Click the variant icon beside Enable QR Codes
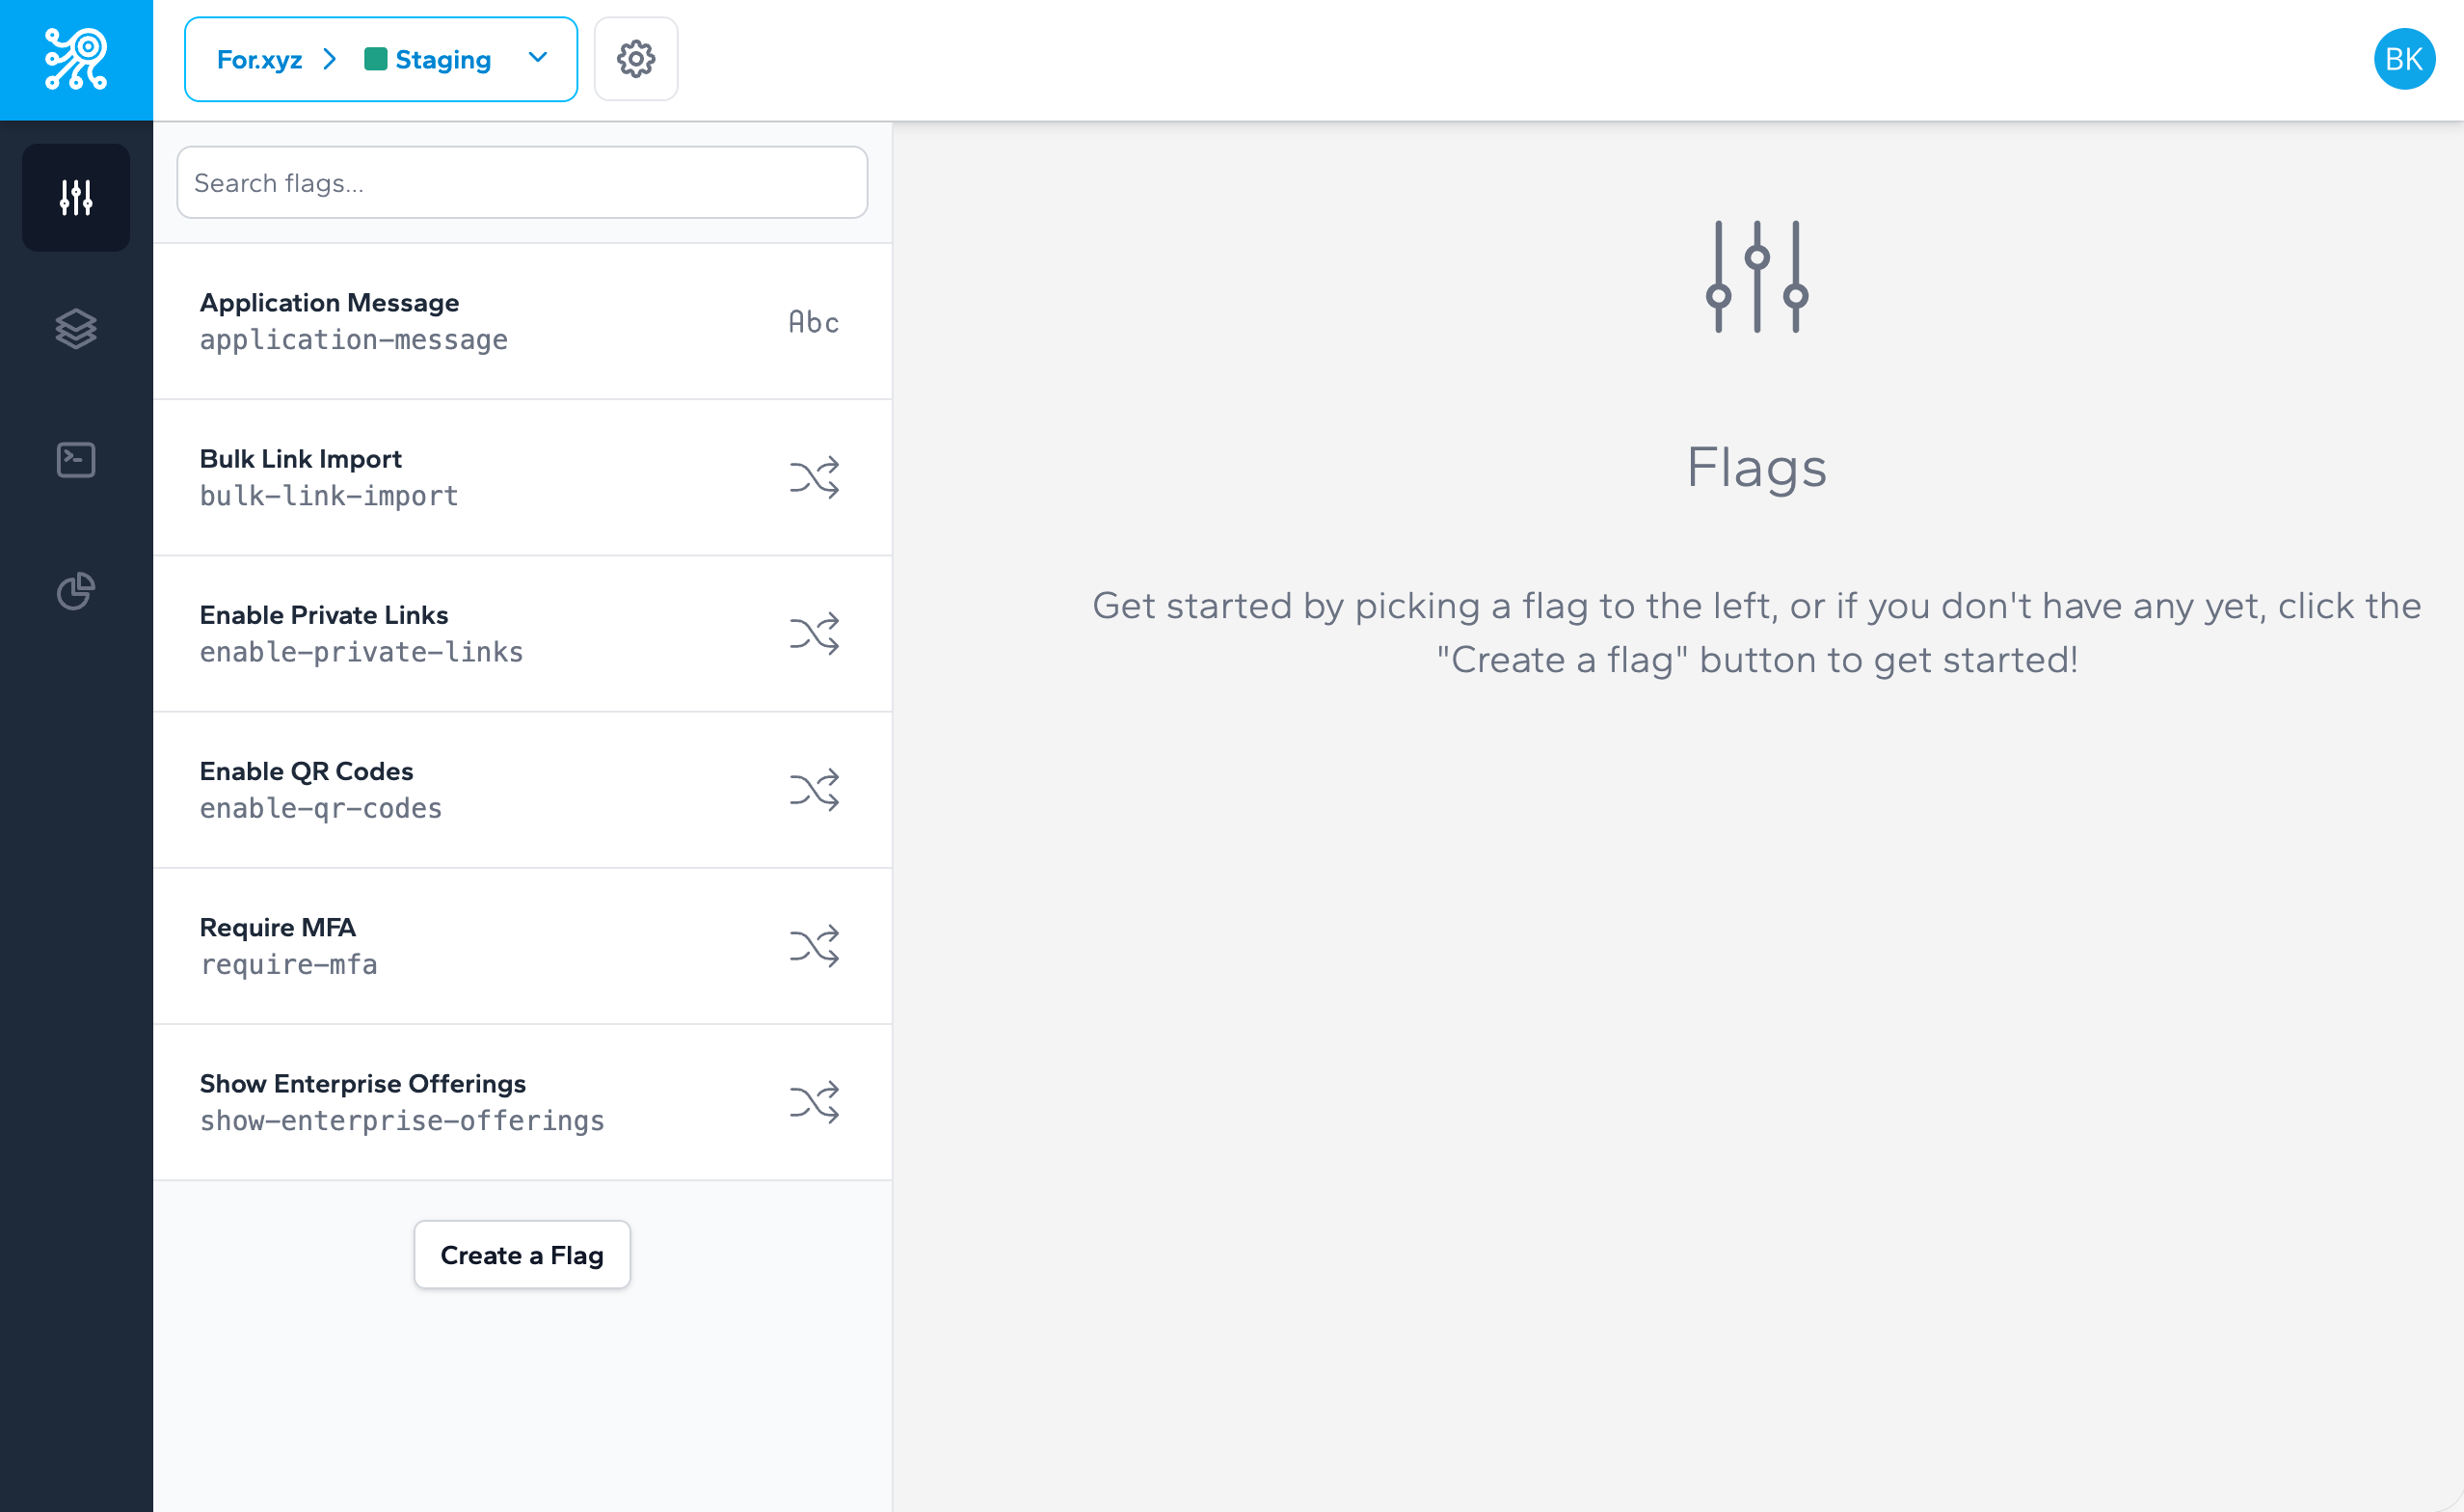Viewport: 2464px width, 1512px height. pos(812,789)
